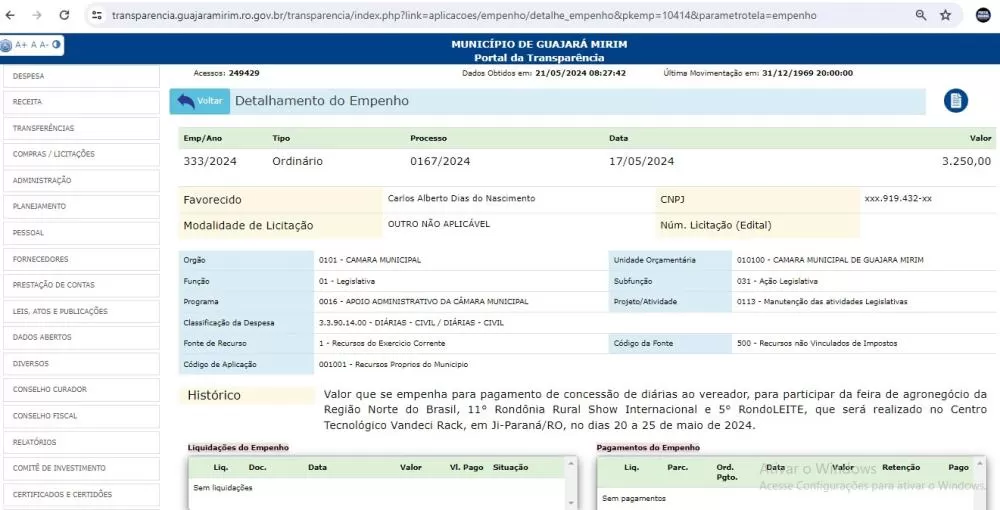Decrease font size with A-
Image resolution: width=1000 pixels, height=510 pixels.
pos(43,45)
